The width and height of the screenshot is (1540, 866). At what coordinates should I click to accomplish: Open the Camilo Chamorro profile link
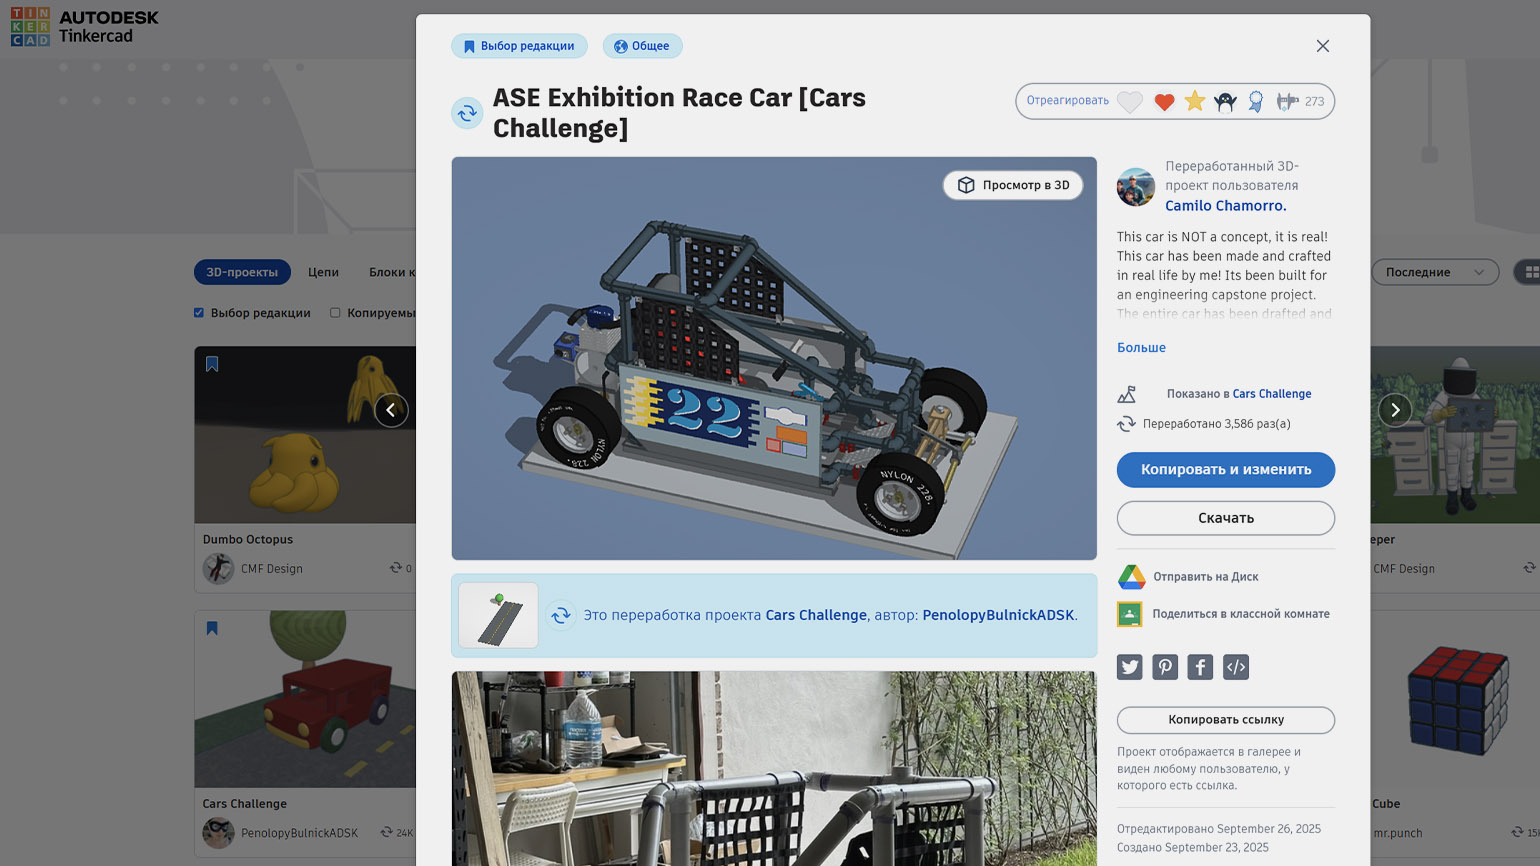1225,206
